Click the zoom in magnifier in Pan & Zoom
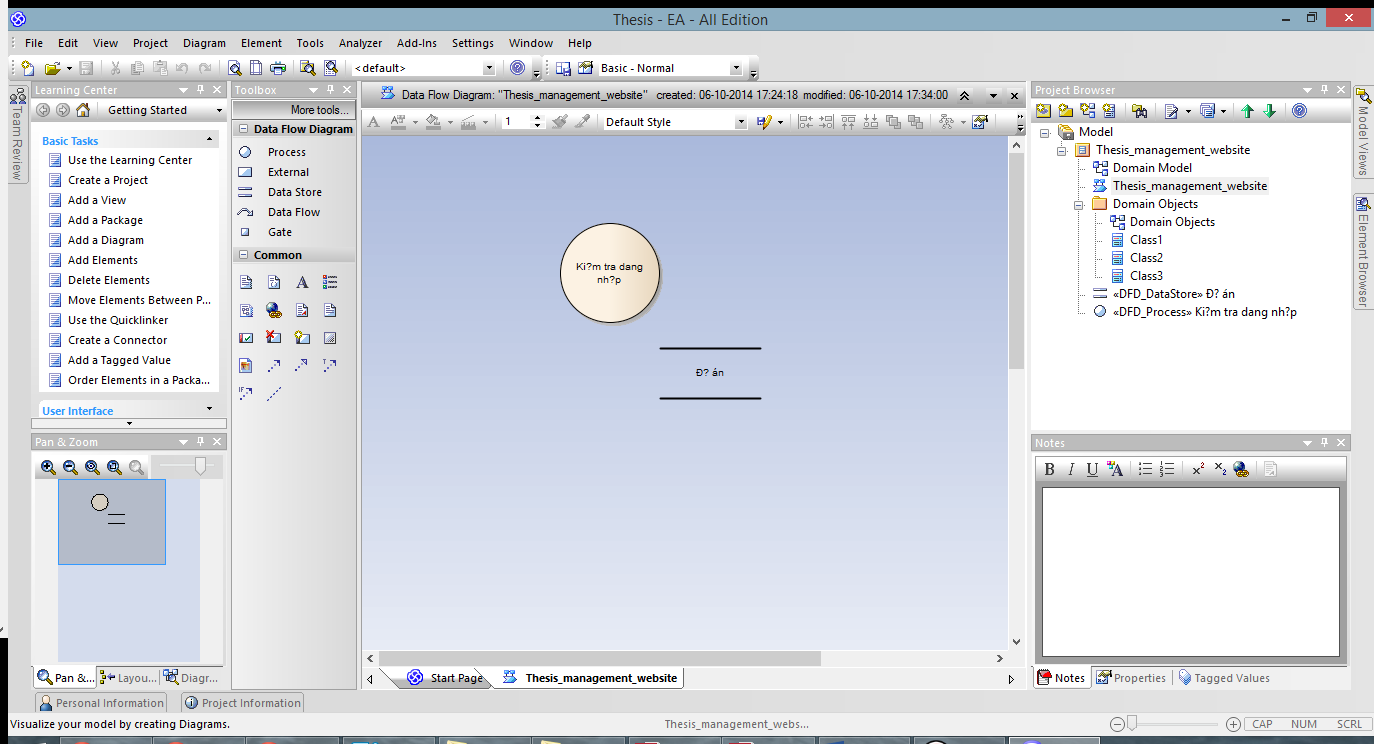 (x=48, y=467)
